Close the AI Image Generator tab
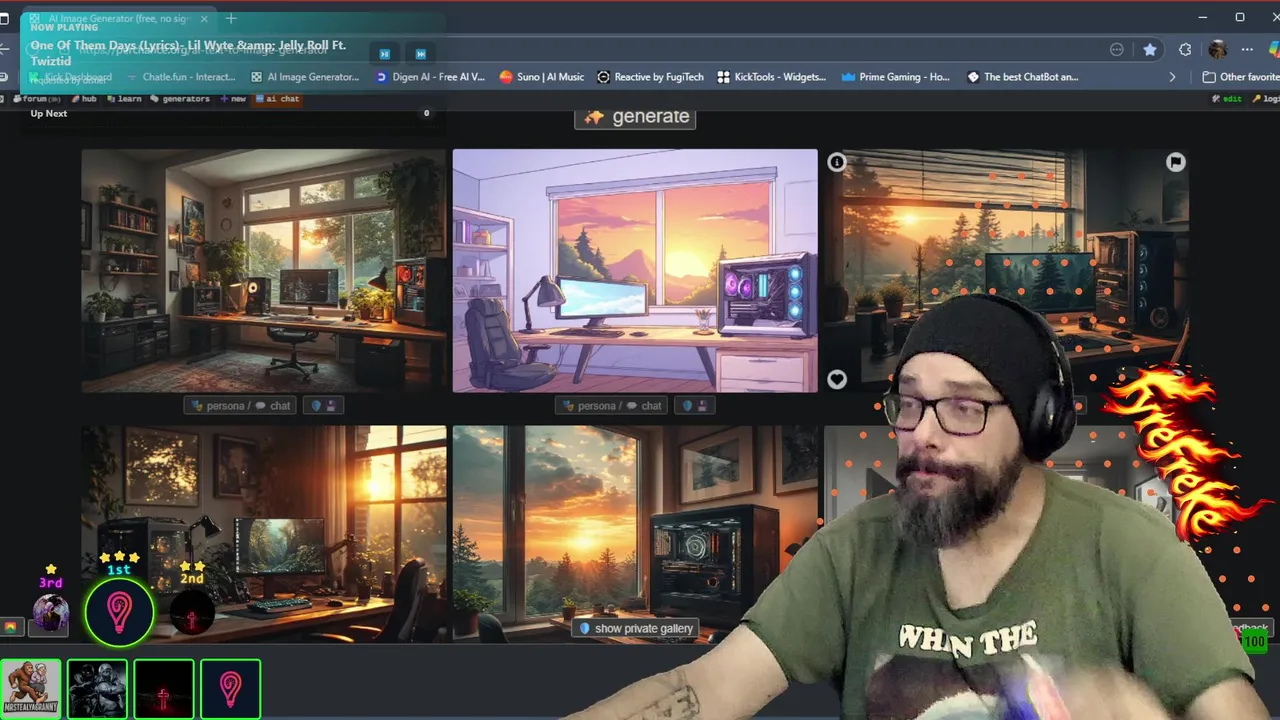 click(205, 18)
